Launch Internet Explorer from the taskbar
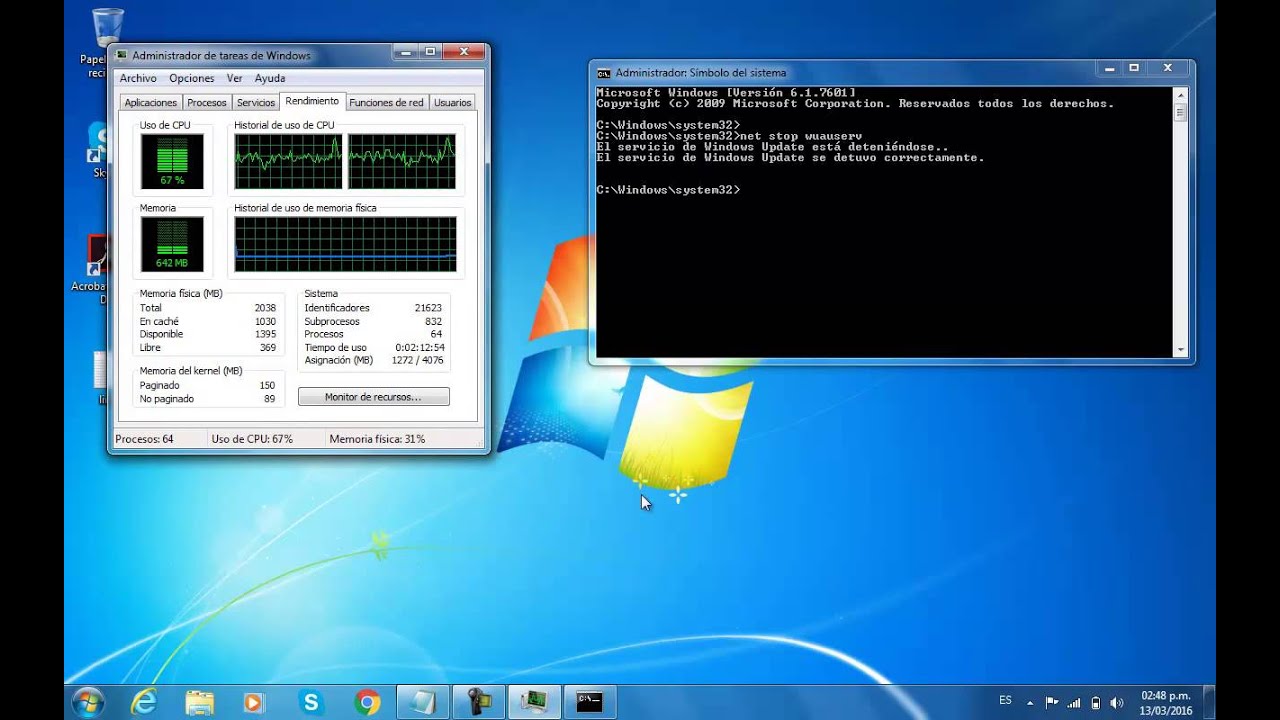Viewport: 1280px width, 720px height. pyautogui.click(x=144, y=703)
